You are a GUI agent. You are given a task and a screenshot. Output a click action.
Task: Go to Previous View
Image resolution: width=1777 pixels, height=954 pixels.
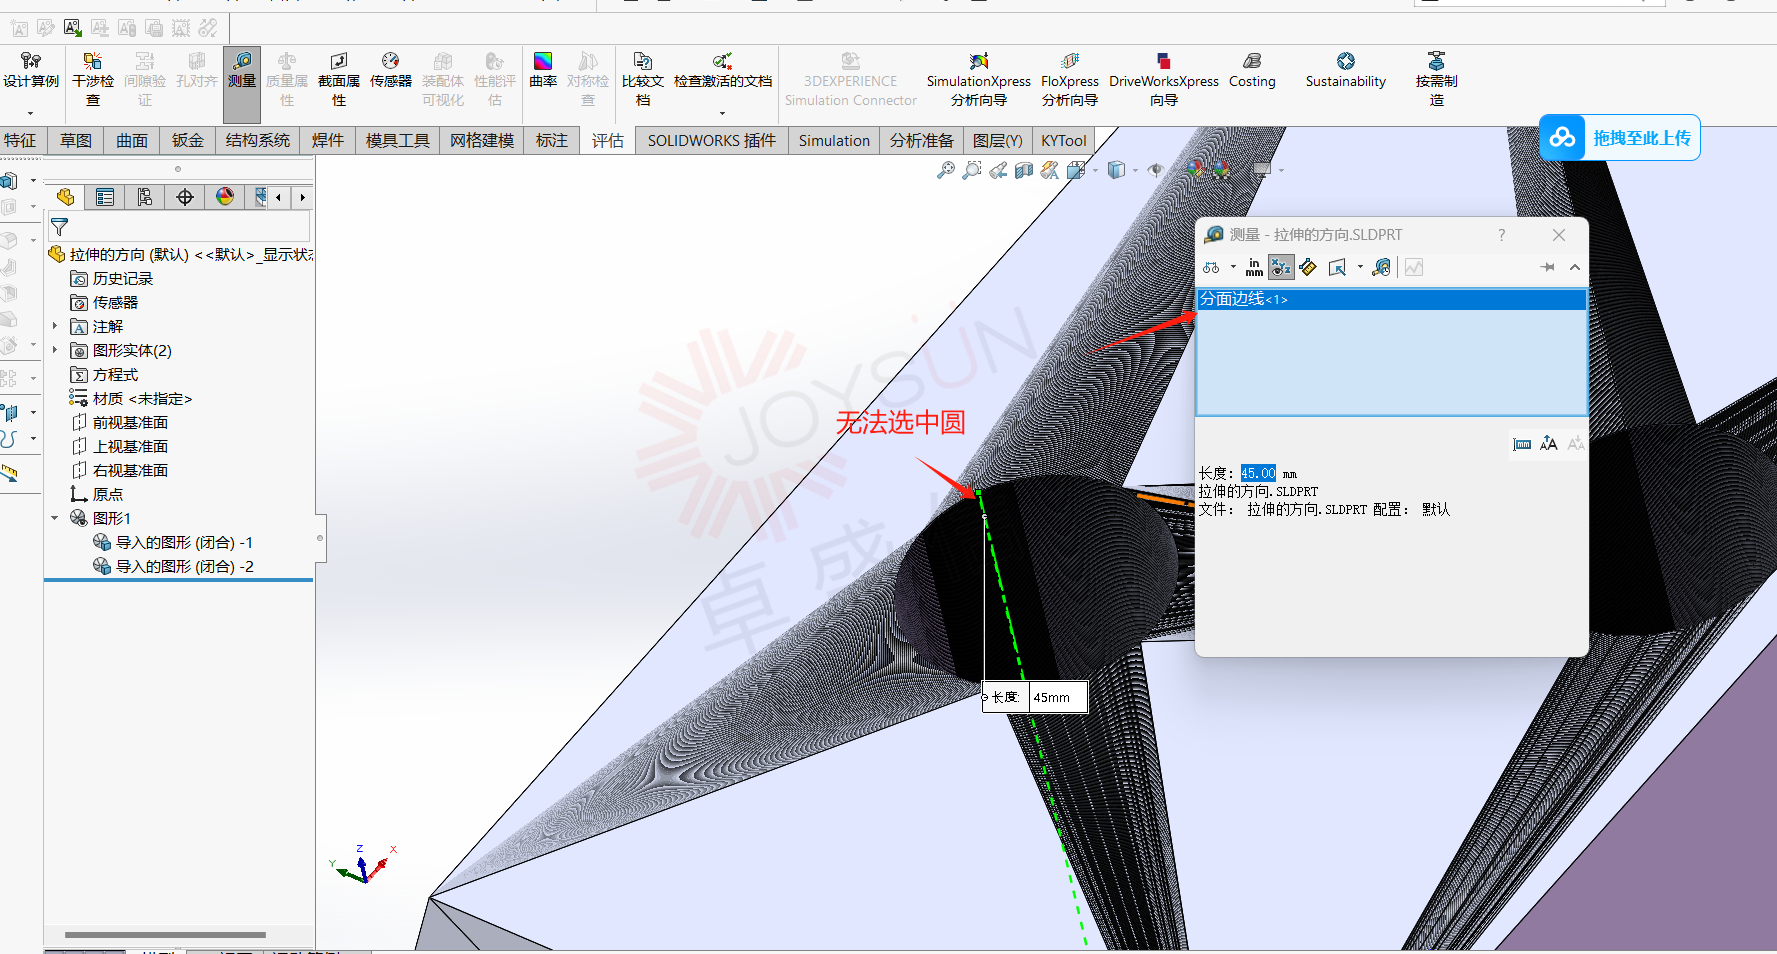pyautogui.click(x=998, y=171)
